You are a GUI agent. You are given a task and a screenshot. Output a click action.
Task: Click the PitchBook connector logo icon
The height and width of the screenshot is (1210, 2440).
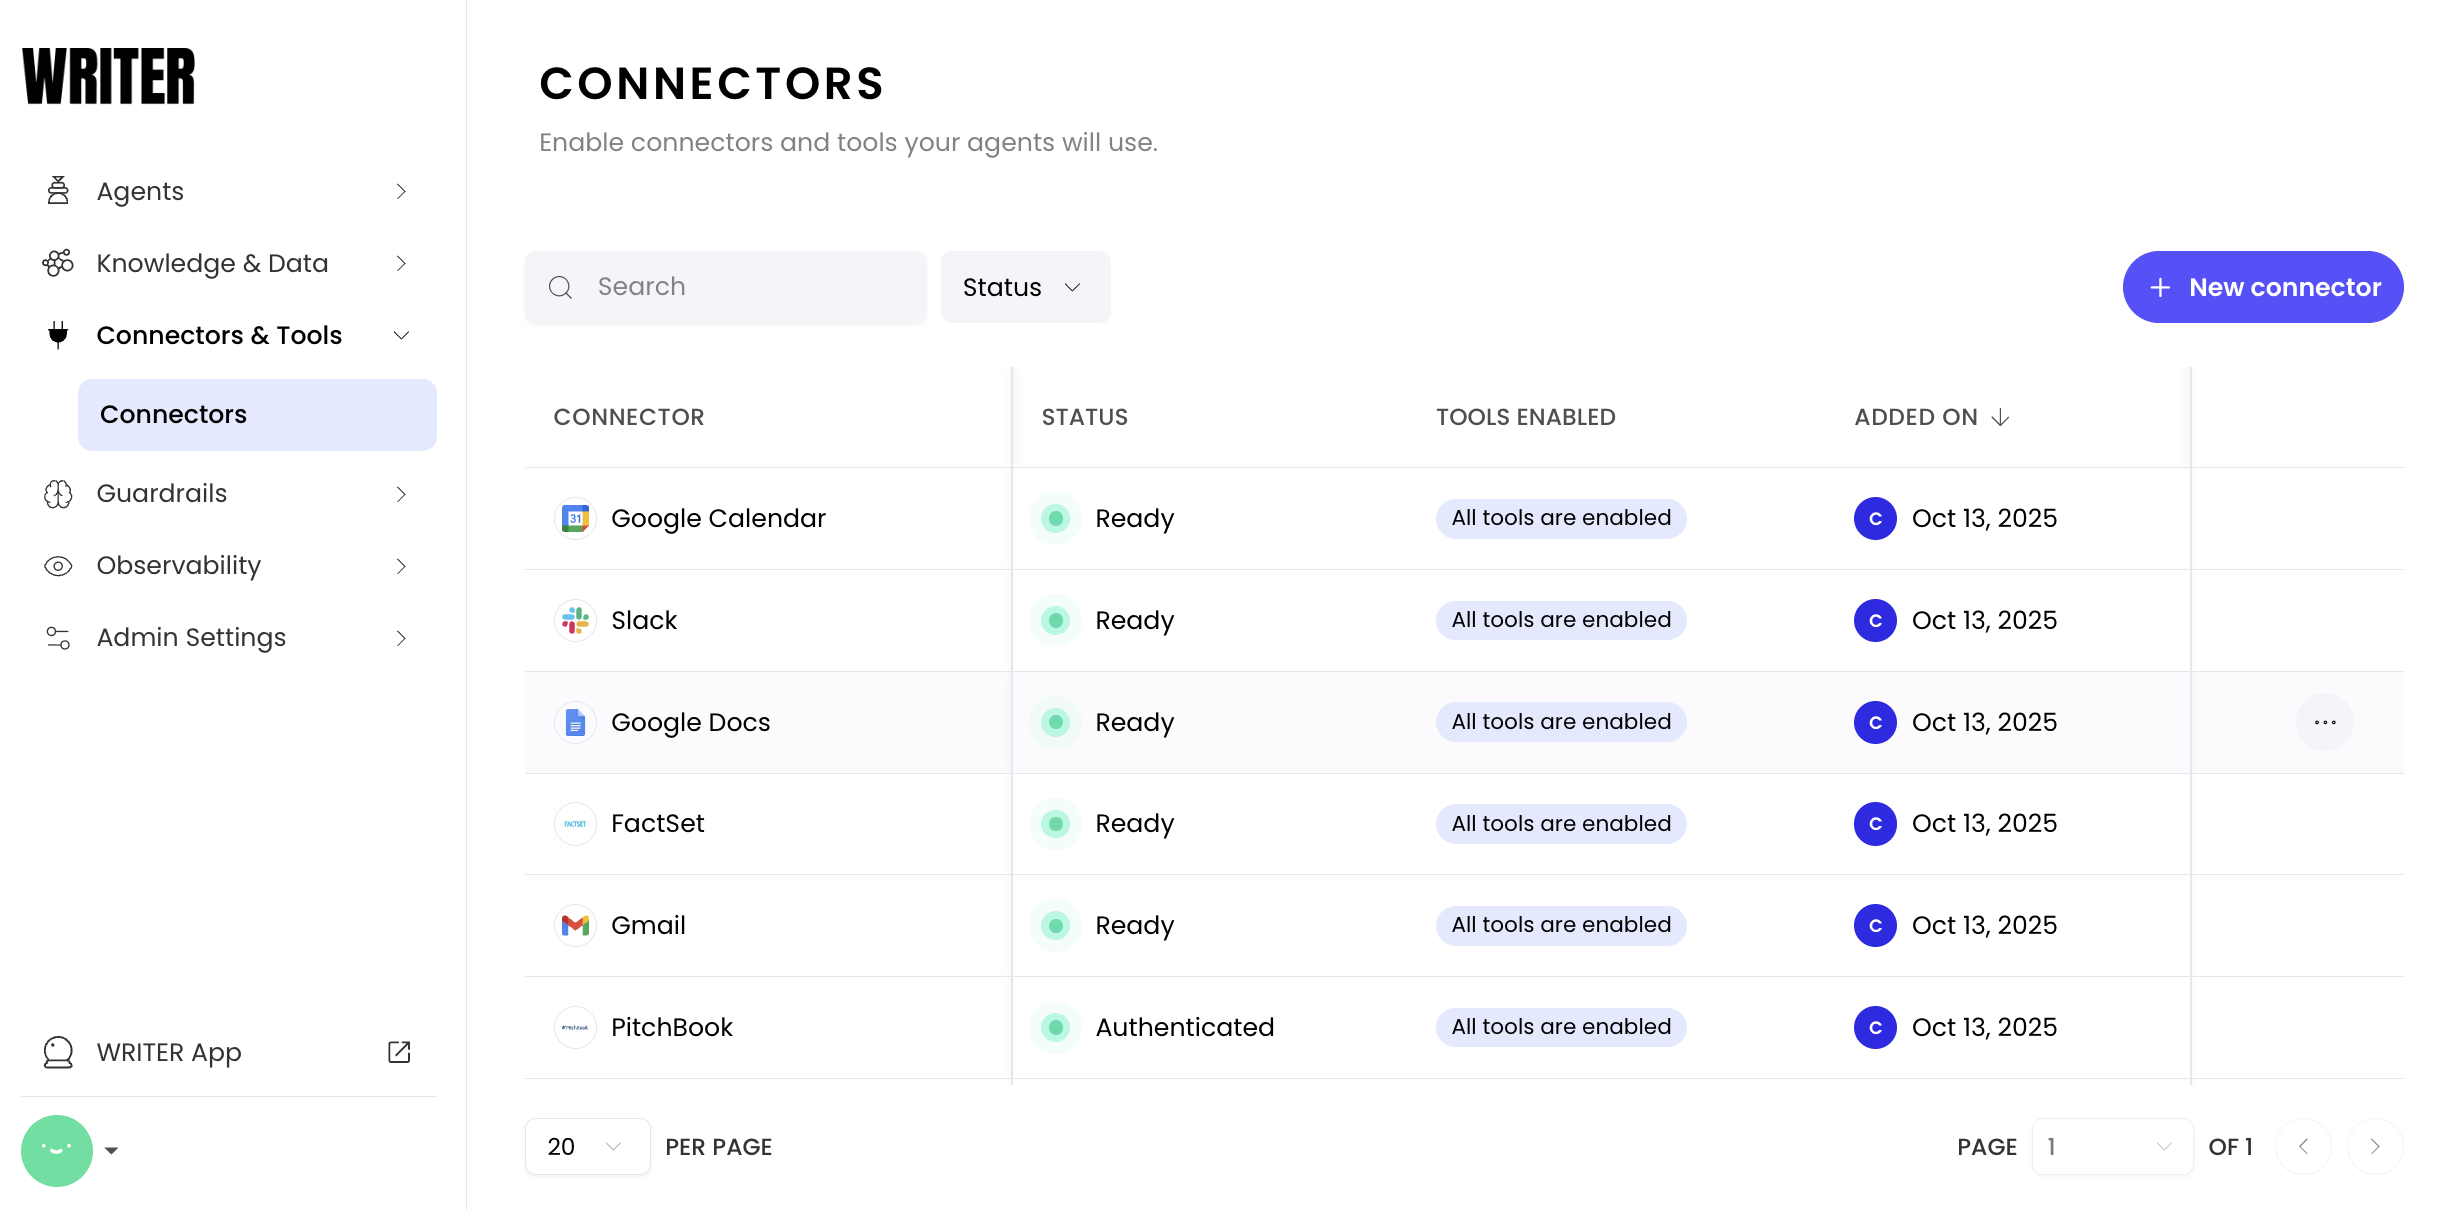575,1027
